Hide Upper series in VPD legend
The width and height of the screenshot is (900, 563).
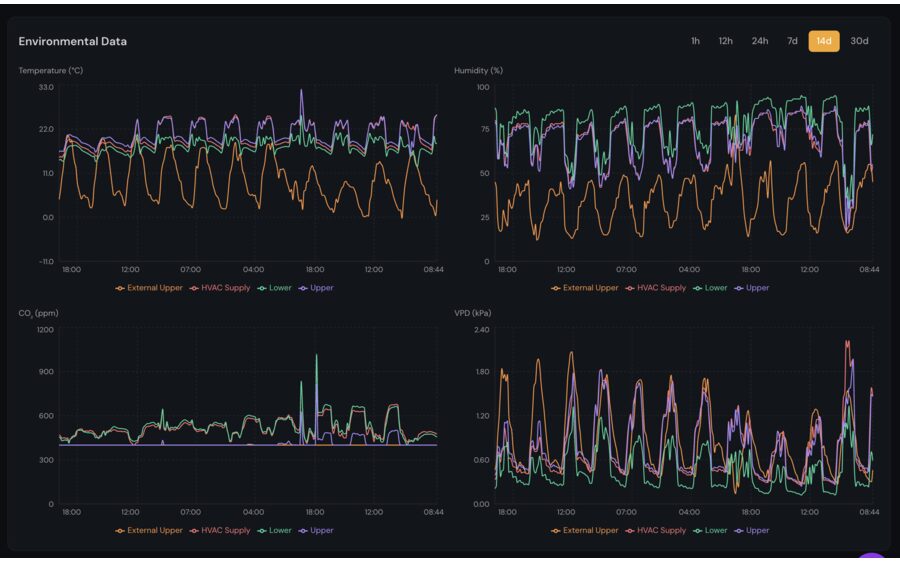click(x=752, y=531)
